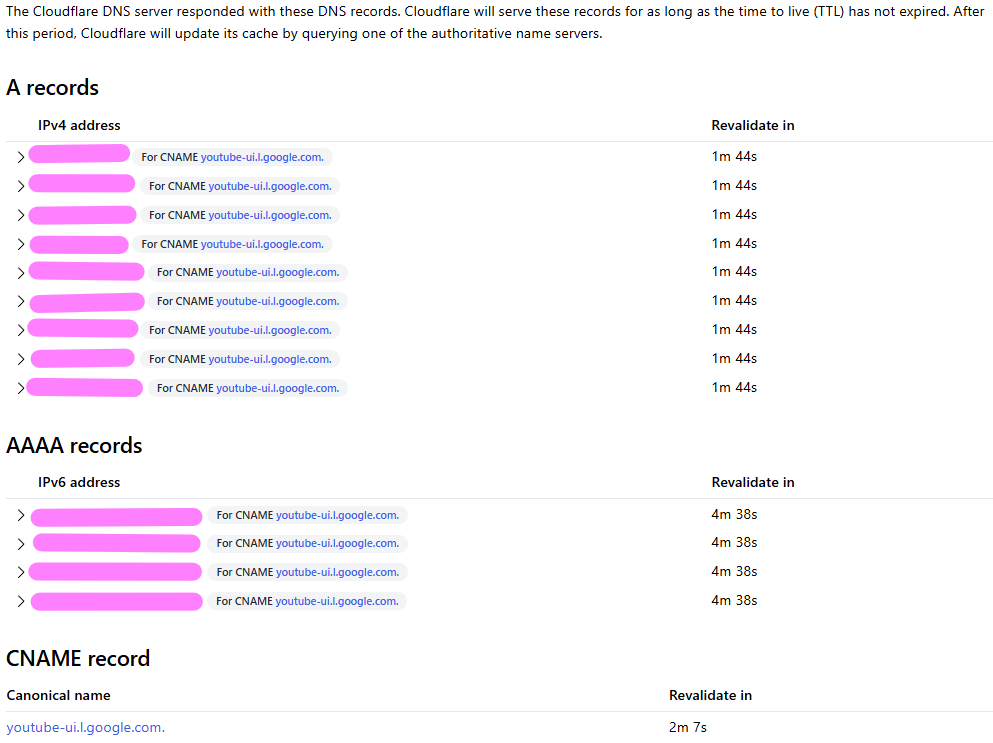Click the 'A records' heading
993x743 pixels.
pyautogui.click(x=53, y=87)
